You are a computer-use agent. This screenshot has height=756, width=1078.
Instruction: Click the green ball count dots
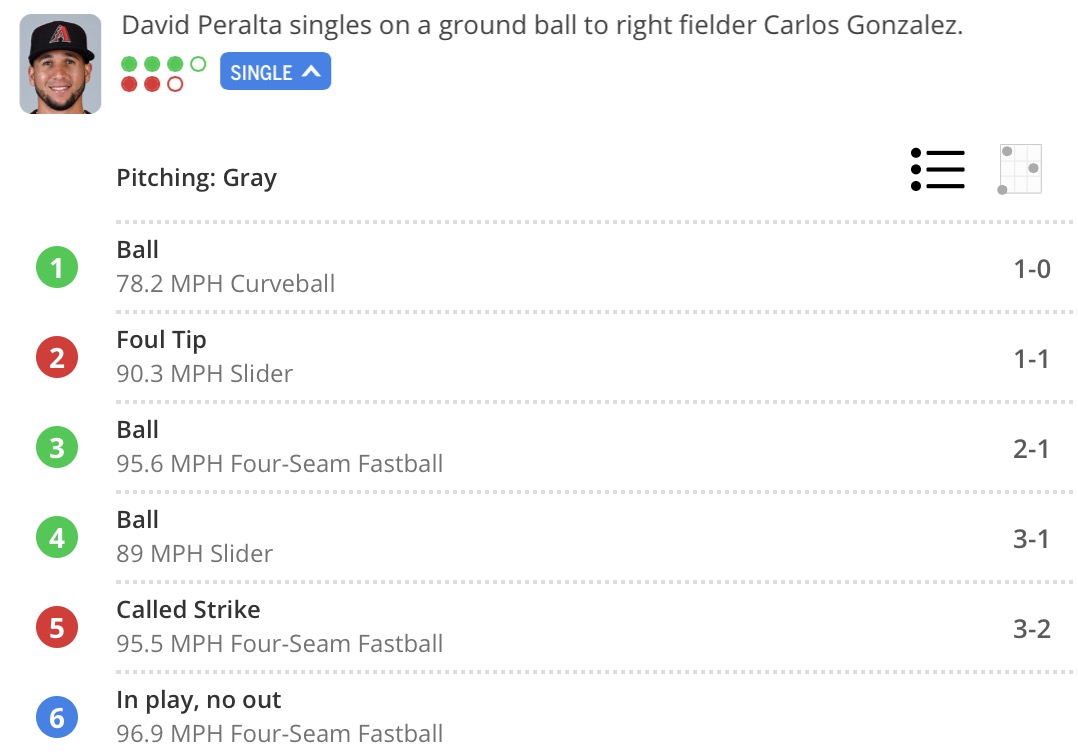(x=164, y=64)
